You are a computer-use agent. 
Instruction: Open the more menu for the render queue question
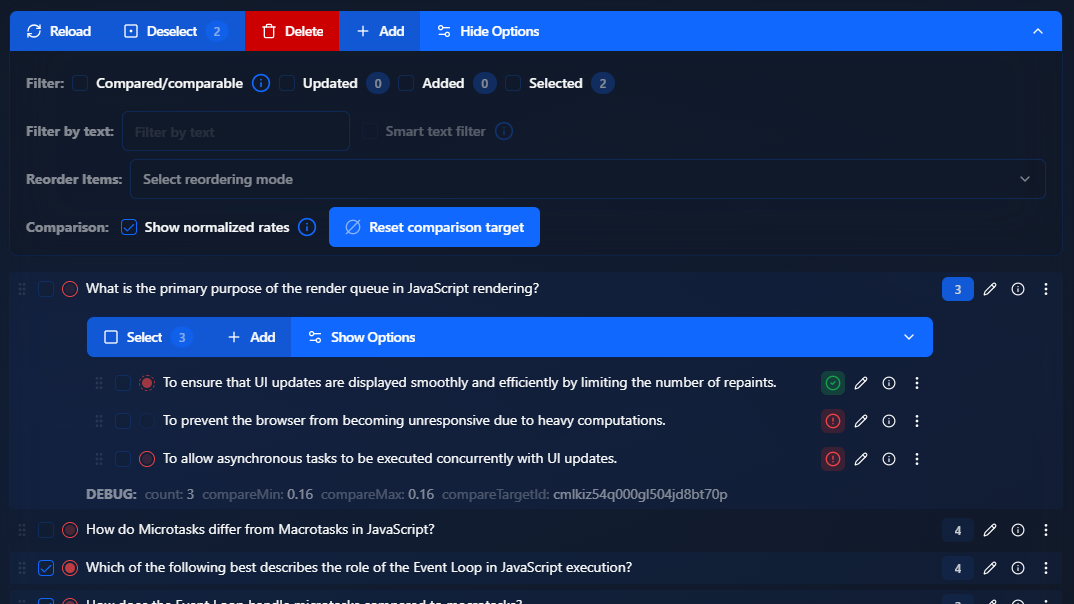pos(1046,289)
